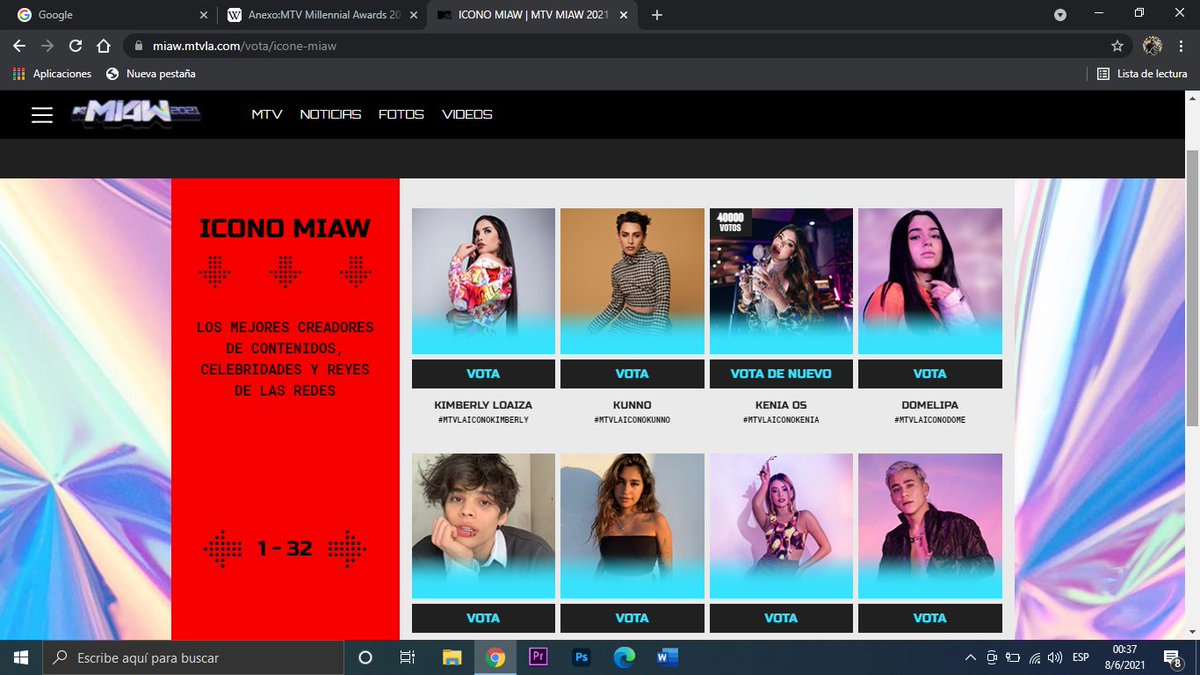Open the notification center icon
The width and height of the screenshot is (1200, 675).
[1175, 657]
